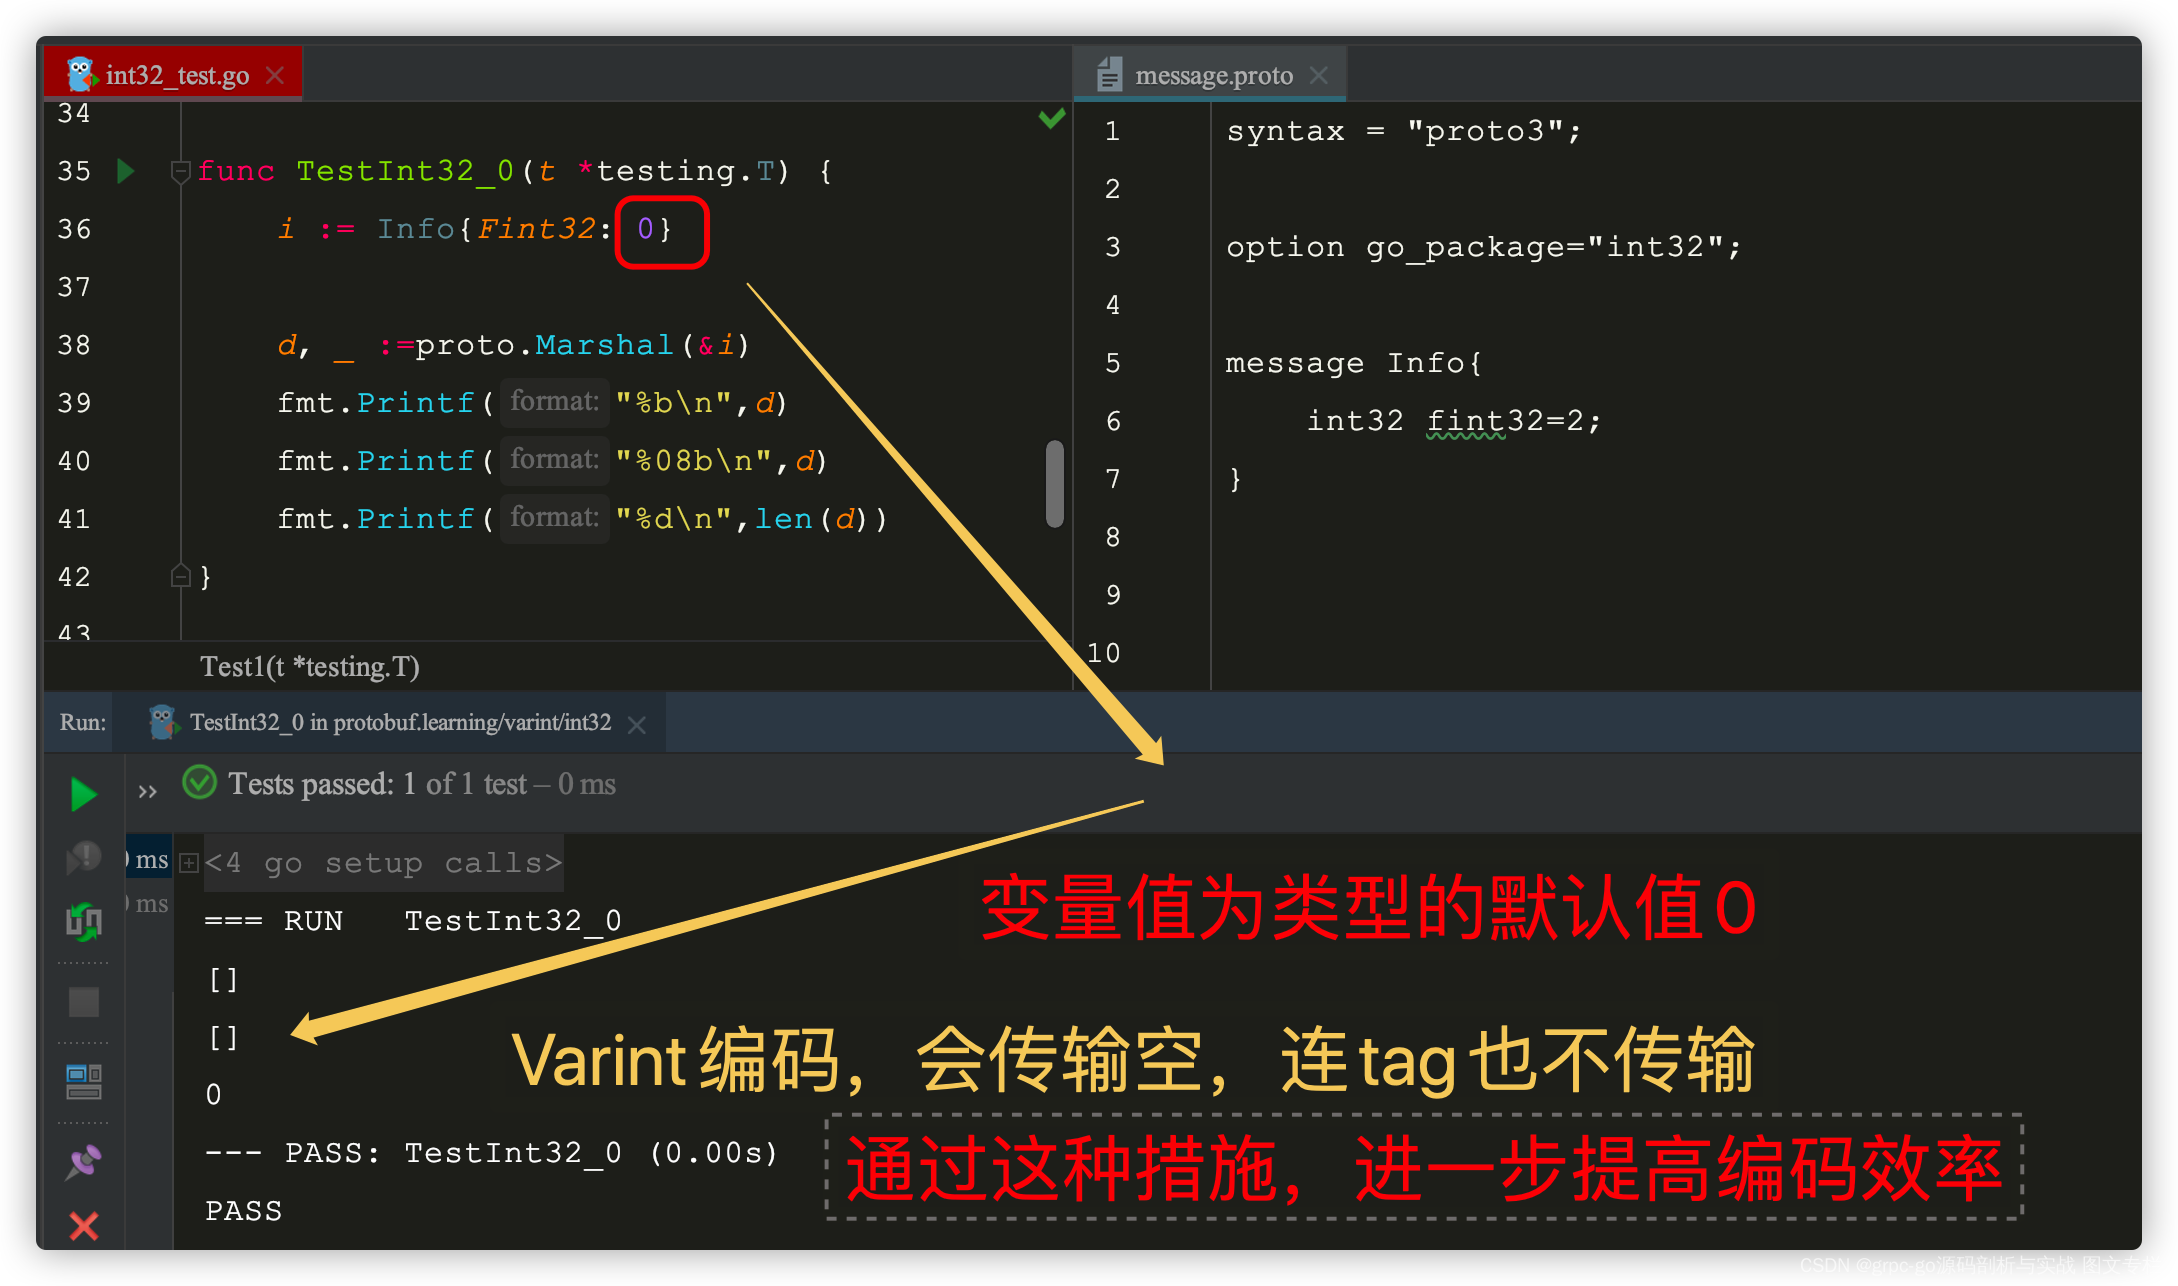This screenshot has height=1286, width=2178.
Task: Click the Printf "%b\n" statement on line 39
Action: [x=532, y=403]
